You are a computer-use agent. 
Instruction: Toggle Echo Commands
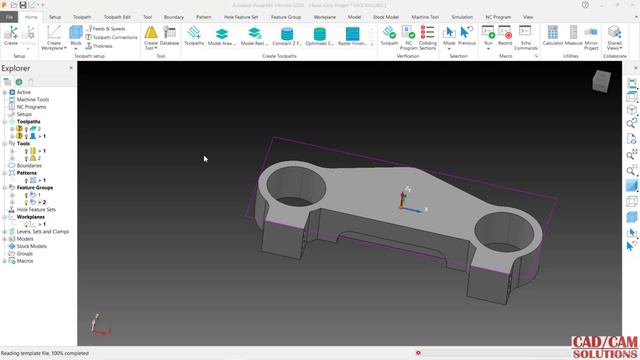click(526, 37)
